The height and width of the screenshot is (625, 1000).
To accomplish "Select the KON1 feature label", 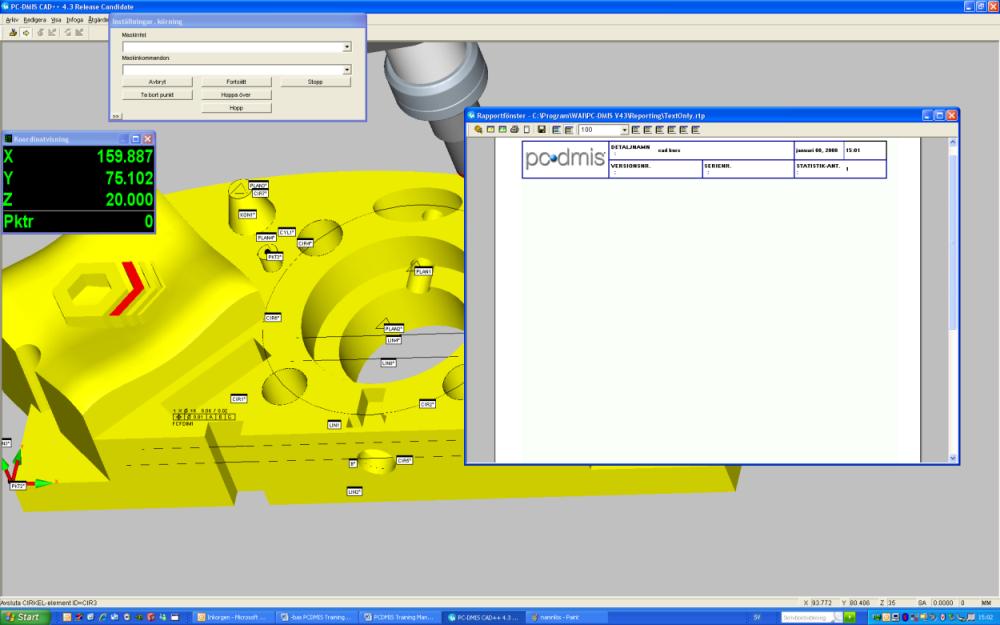I will click(x=247, y=215).
